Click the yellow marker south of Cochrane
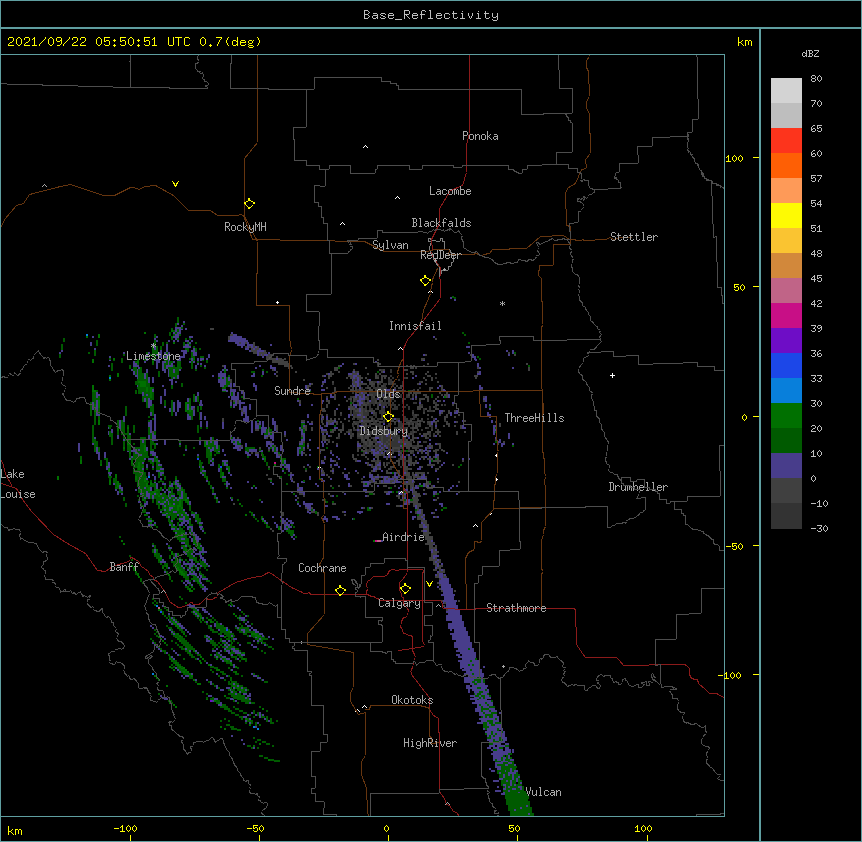Image resolution: width=862 pixels, height=842 pixels. pos(340,590)
